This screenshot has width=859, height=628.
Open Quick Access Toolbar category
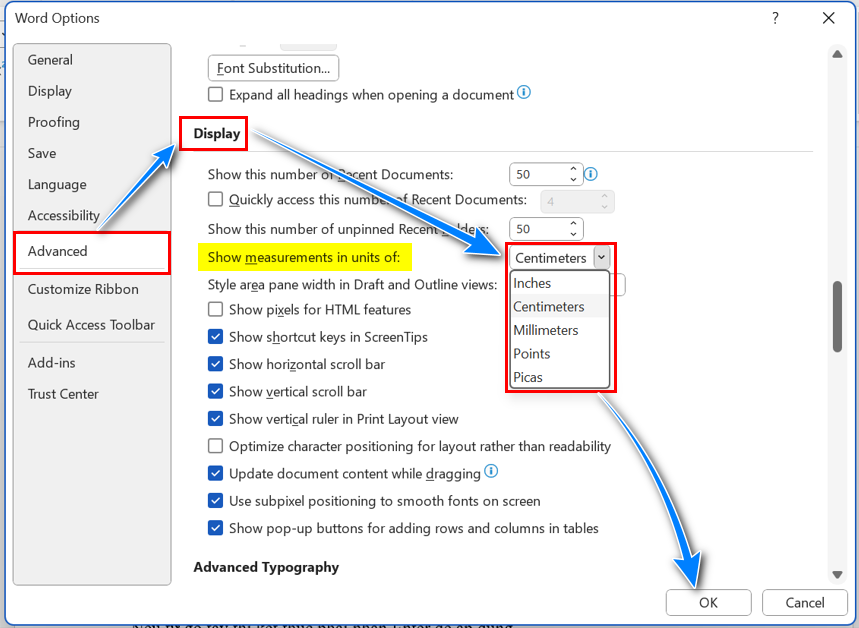click(x=92, y=325)
